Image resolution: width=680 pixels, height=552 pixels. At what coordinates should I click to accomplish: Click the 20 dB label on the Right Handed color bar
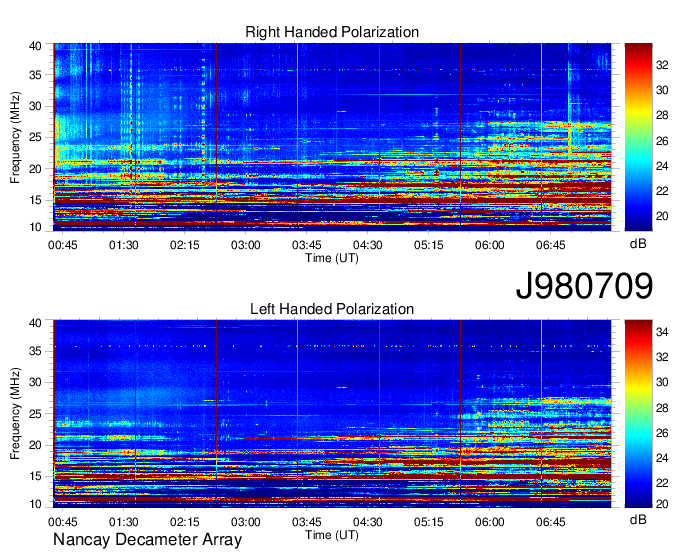click(662, 216)
